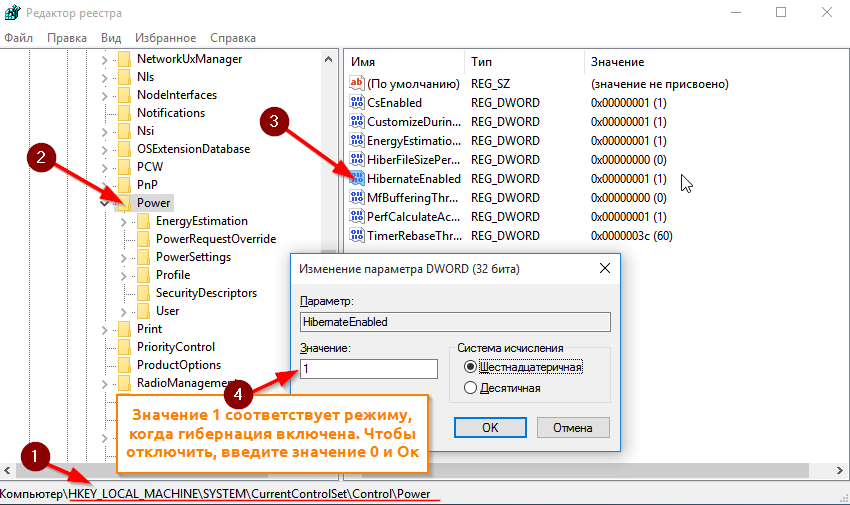Expand the PowerSettings tree node

[x=124, y=257]
